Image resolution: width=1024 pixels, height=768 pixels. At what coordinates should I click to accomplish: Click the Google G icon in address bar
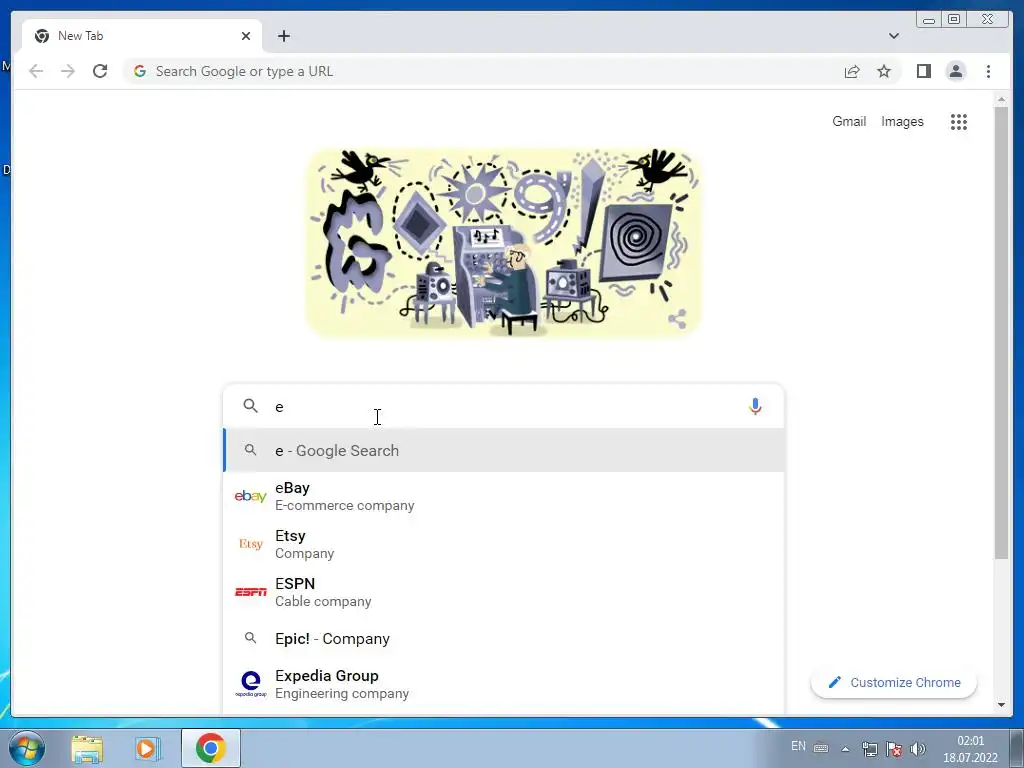click(139, 71)
